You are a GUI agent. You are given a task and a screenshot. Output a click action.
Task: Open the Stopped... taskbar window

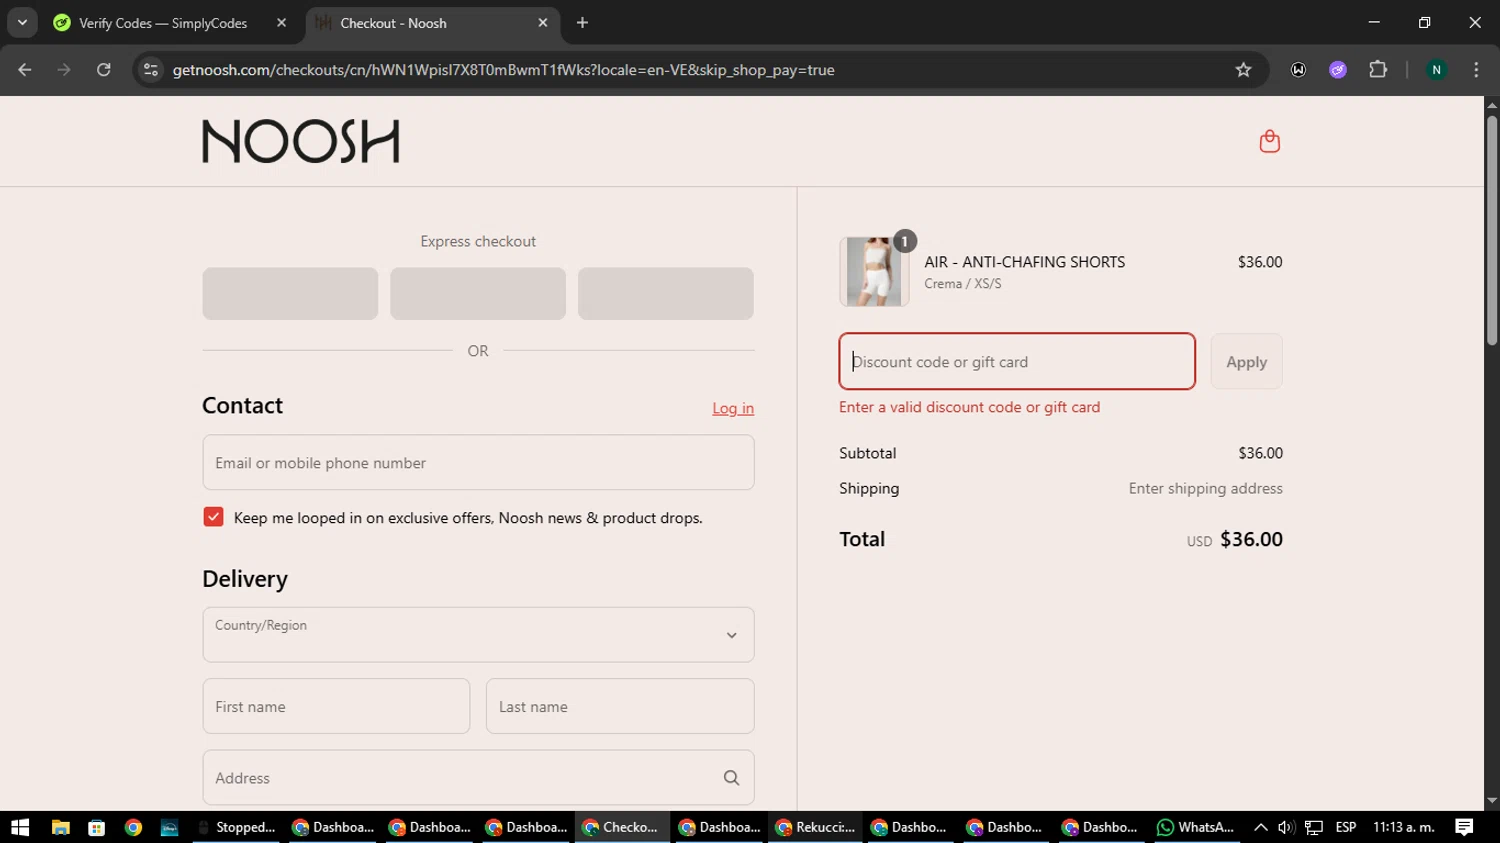coord(237,827)
